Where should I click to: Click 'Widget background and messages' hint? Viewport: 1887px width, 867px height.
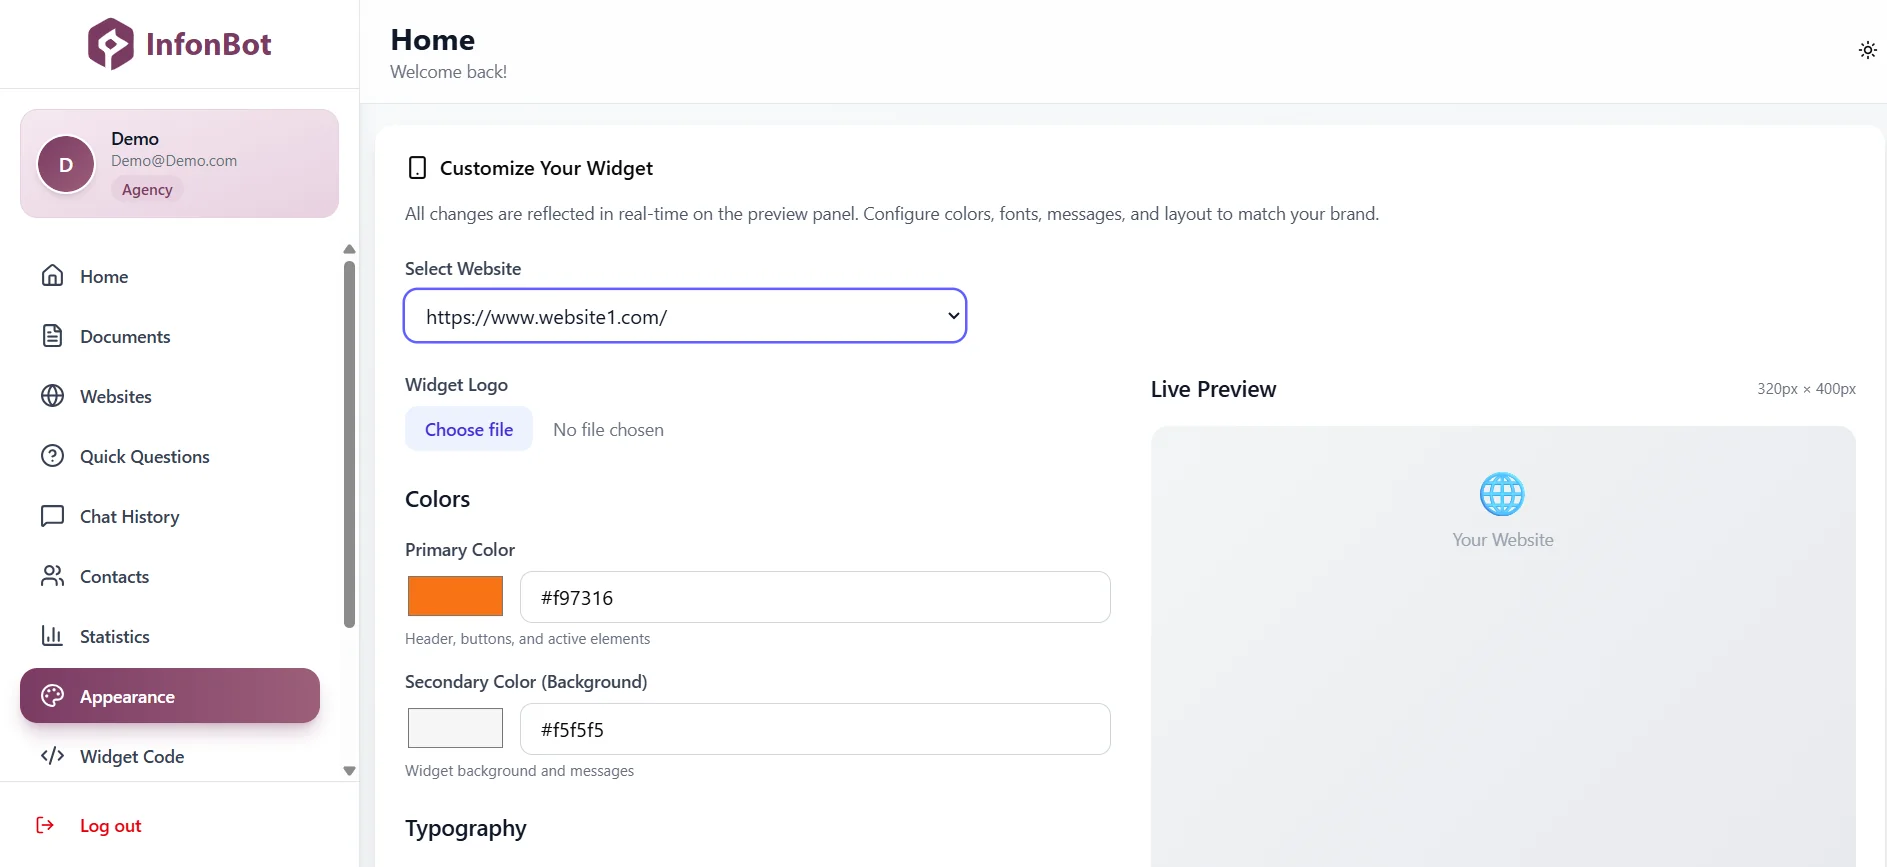pos(519,771)
